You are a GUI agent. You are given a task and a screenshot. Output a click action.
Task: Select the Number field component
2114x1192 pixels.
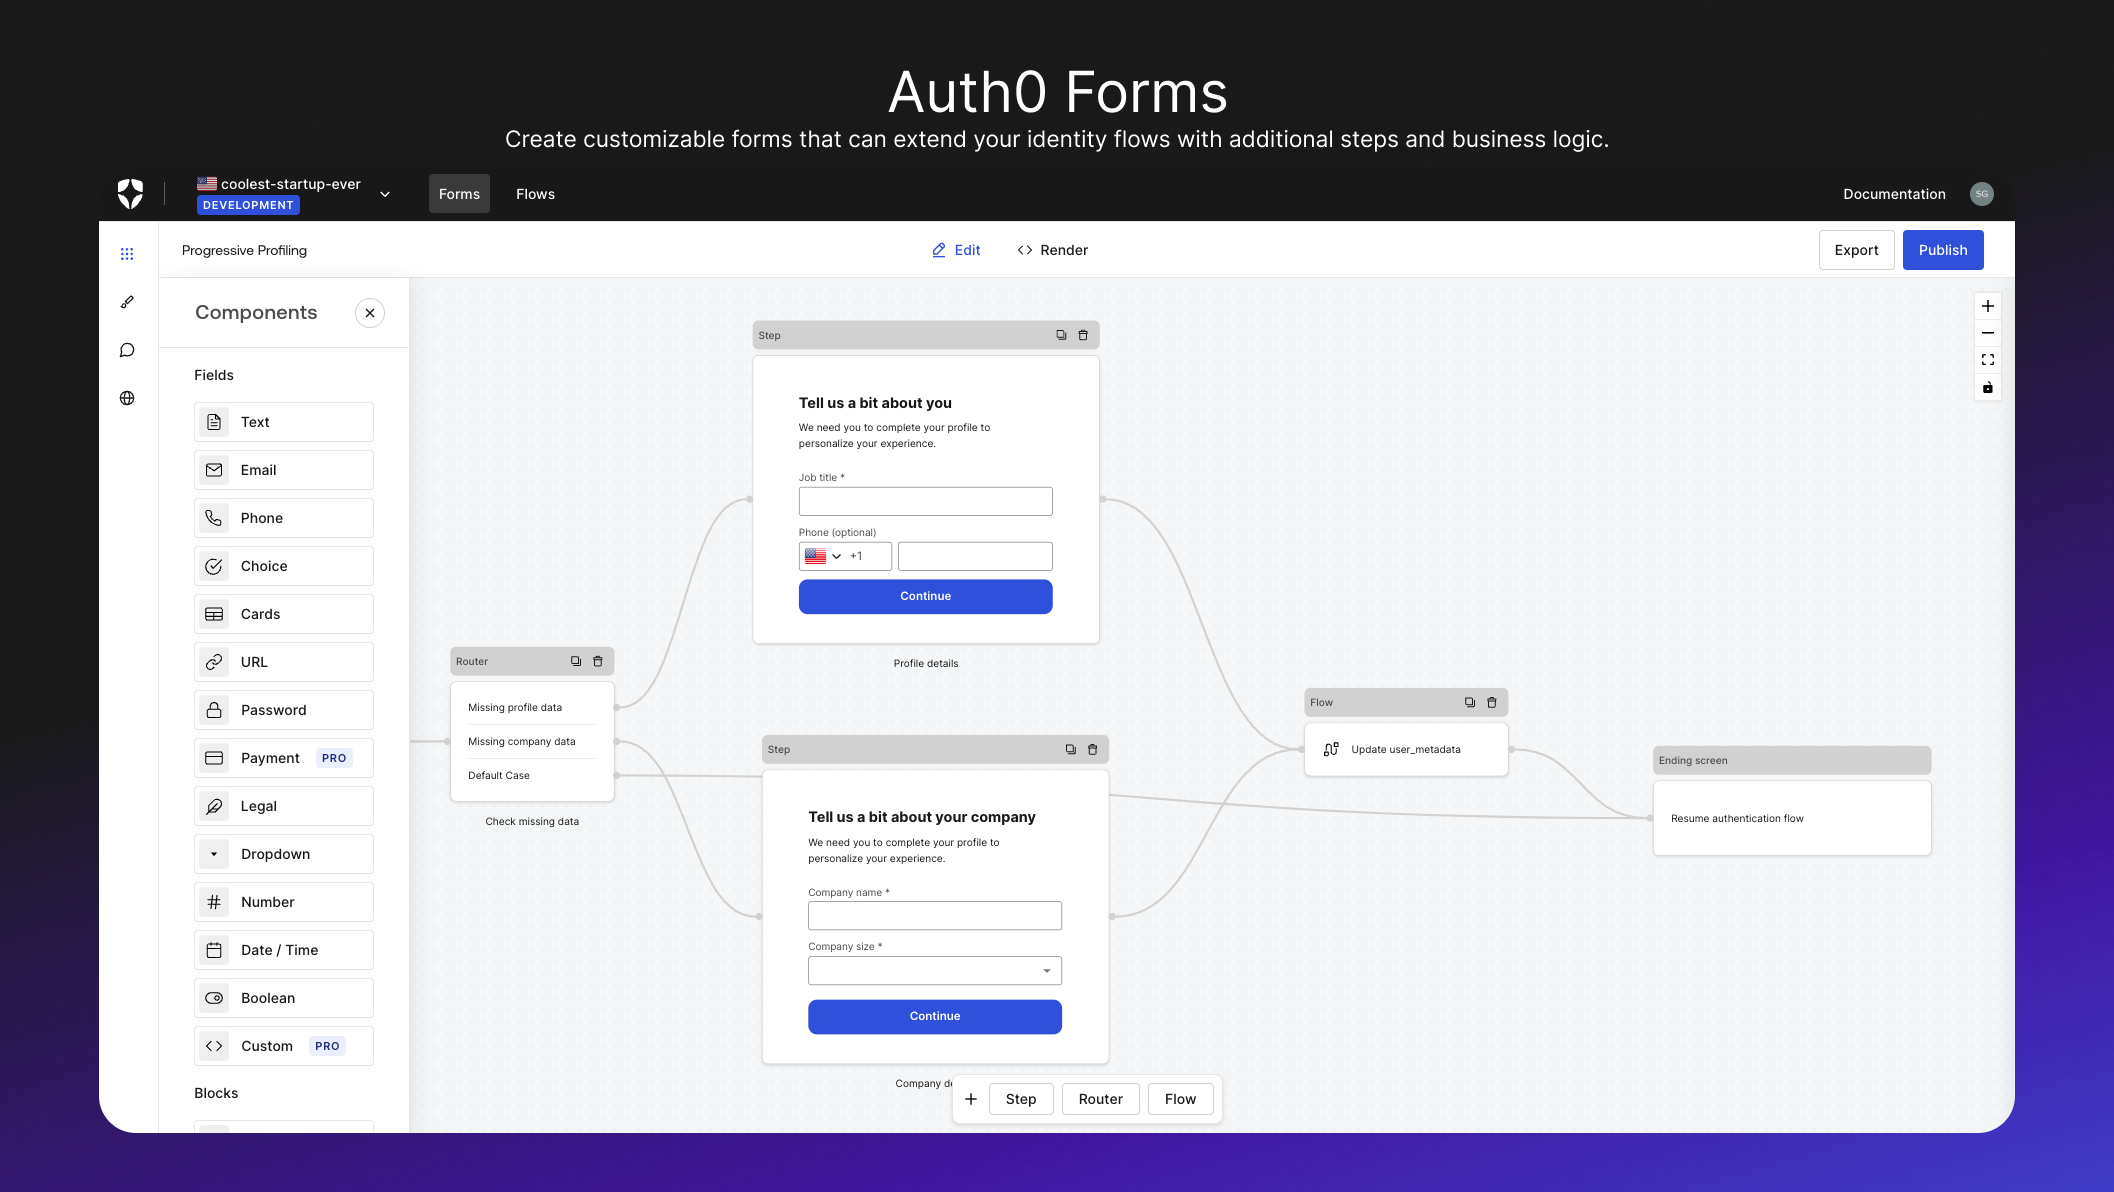pyautogui.click(x=284, y=902)
